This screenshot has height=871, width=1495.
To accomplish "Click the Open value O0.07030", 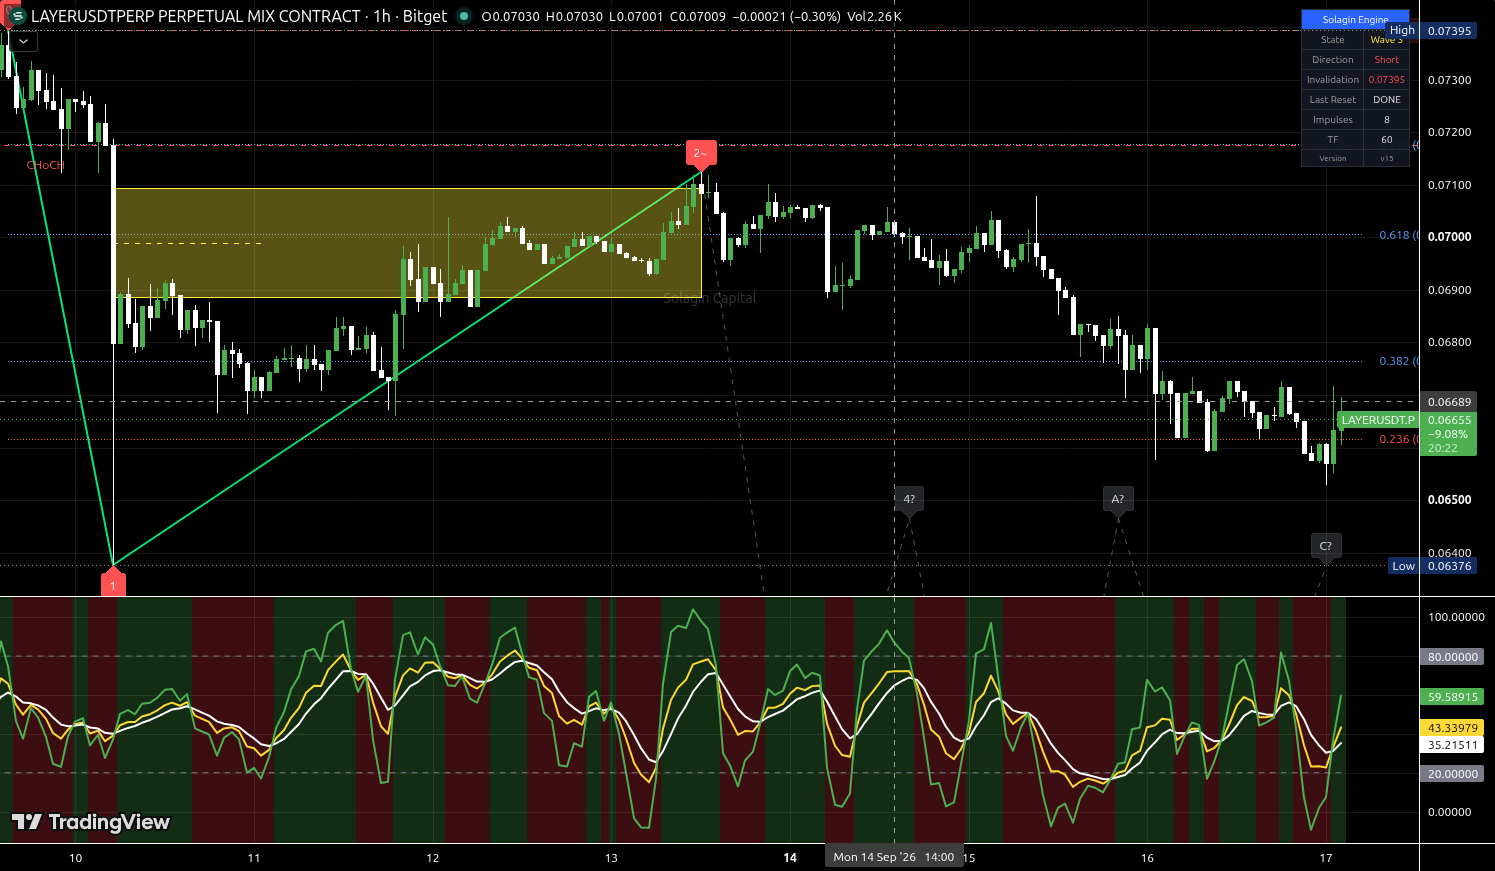I will [x=511, y=16].
